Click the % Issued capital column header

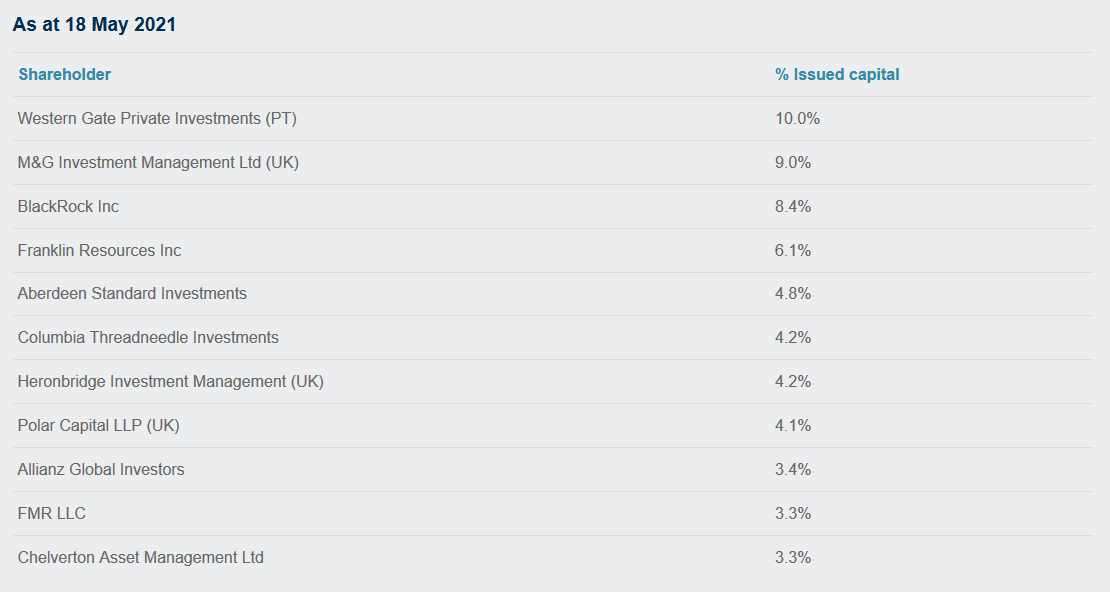837,74
